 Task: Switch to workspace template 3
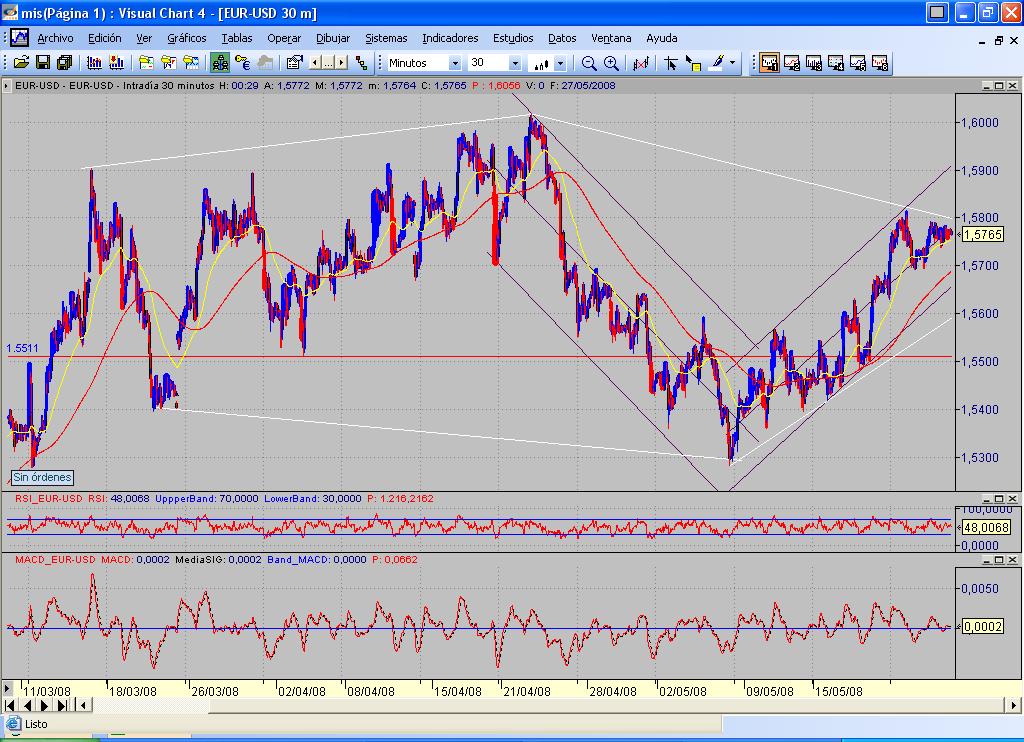coord(813,63)
